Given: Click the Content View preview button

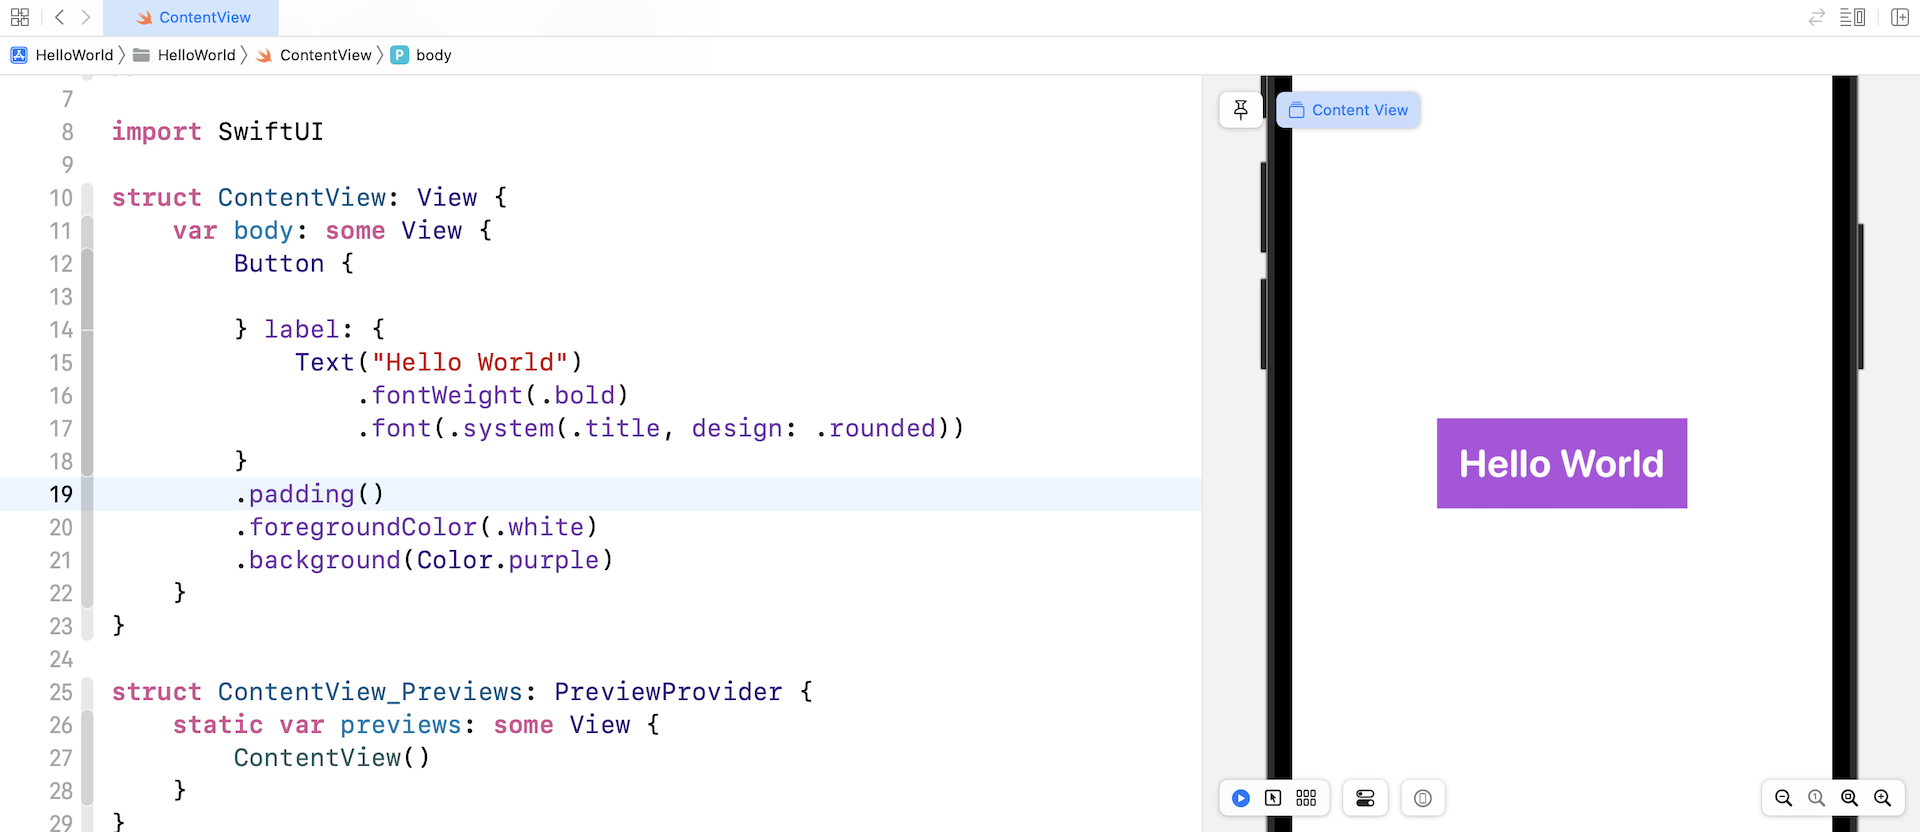Looking at the screenshot, I should (1348, 110).
